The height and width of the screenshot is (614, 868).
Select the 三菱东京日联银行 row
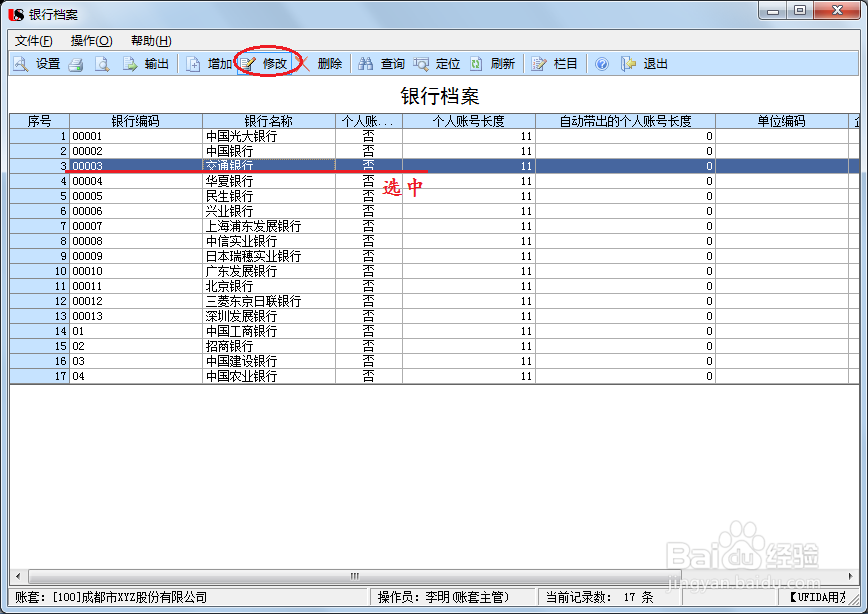coord(435,301)
